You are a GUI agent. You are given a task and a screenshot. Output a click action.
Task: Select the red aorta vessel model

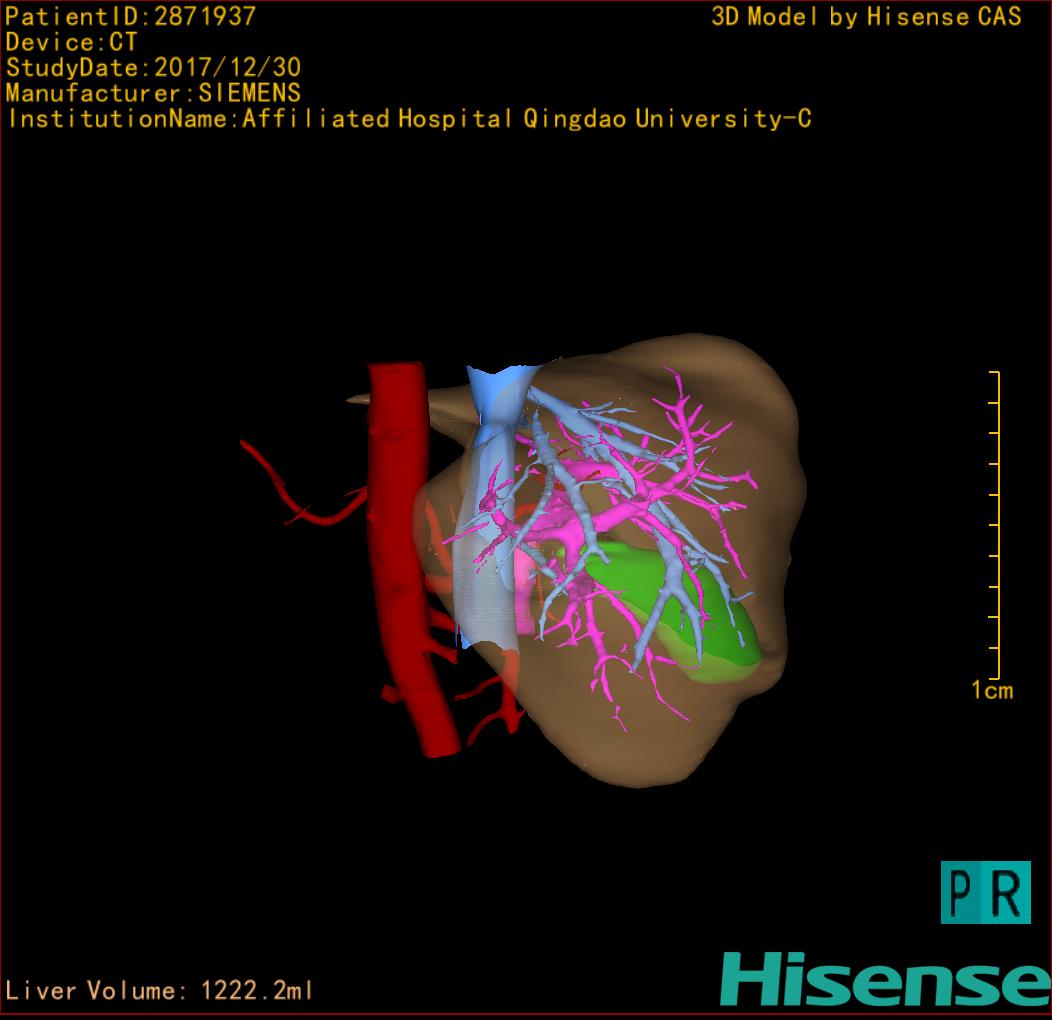[403, 560]
